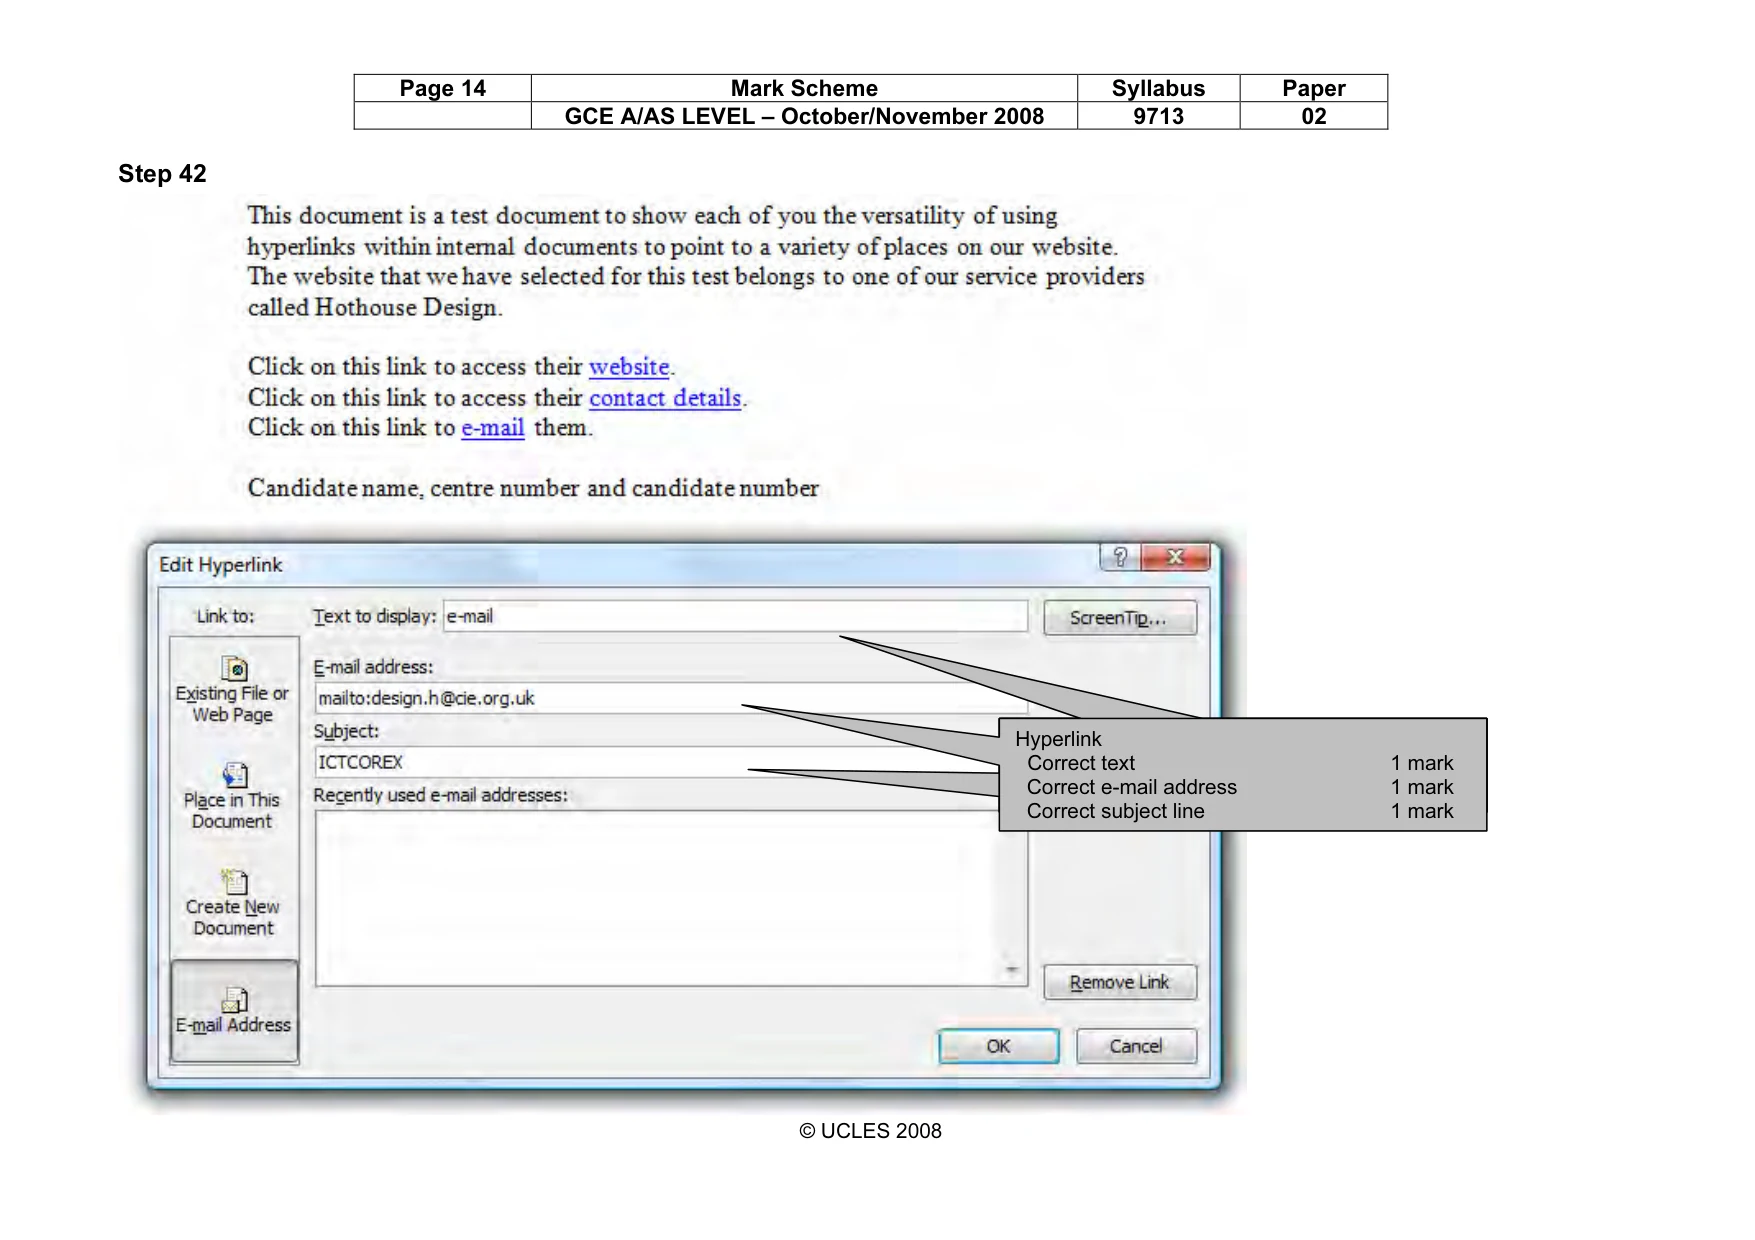This screenshot has height=1240, width=1755.
Task: Click 'Correct subject line' in mark box
Action: tap(1115, 811)
